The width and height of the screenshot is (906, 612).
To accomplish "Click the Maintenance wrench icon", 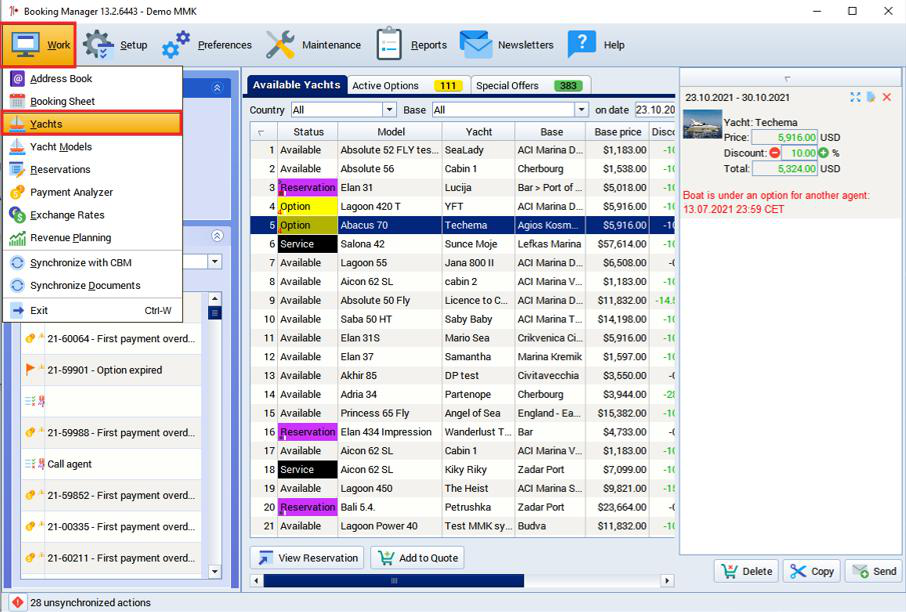I will pos(280,44).
